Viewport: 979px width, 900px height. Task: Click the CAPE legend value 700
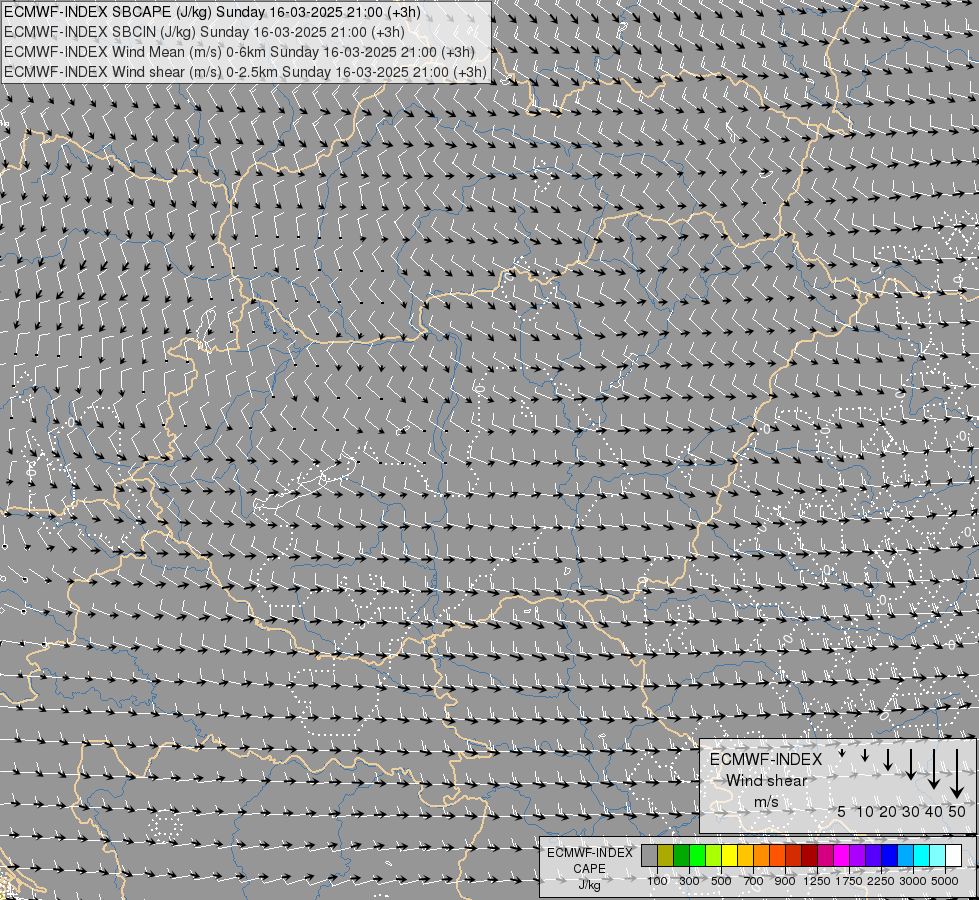click(754, 881)
